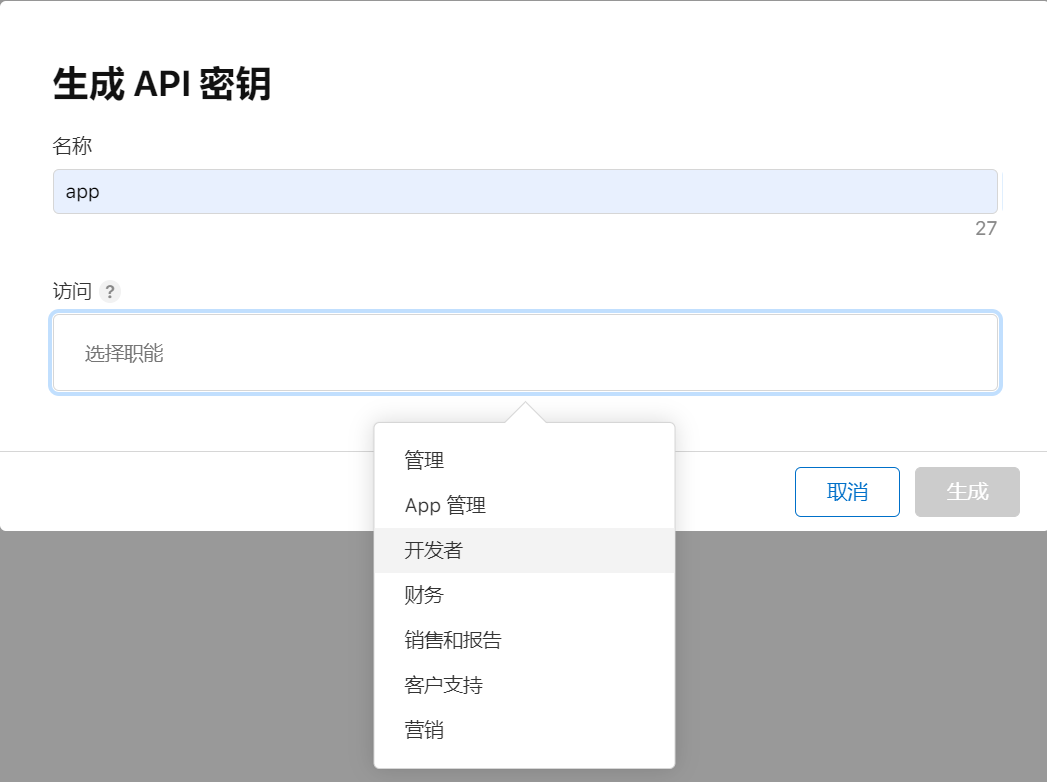Open the 选择职能 role dropdown
This screenshot has height=782, width=1047.
[525, 353]
